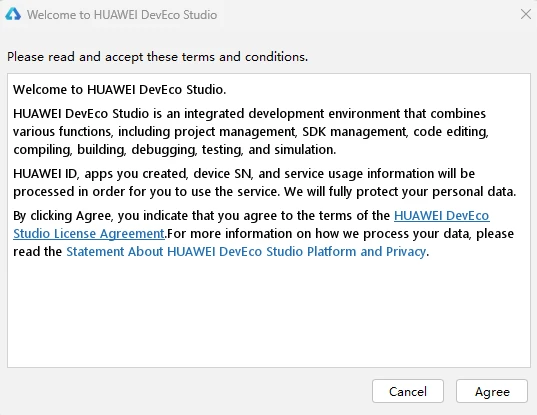Screen dimensions: 537x415
Task: Click the 'Please read and accept these terms and conditions.' text
Action: tap(158, 57)
